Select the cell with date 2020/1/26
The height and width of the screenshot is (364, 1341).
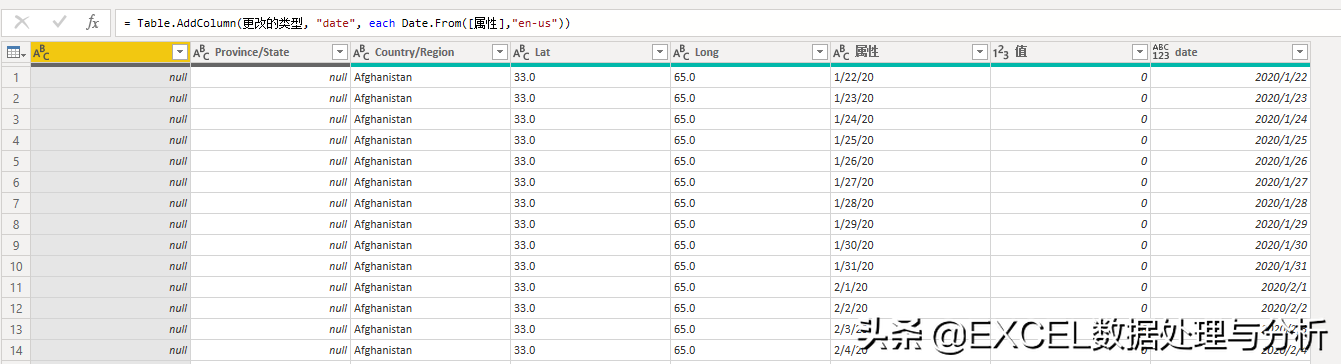pos(1231,161)
